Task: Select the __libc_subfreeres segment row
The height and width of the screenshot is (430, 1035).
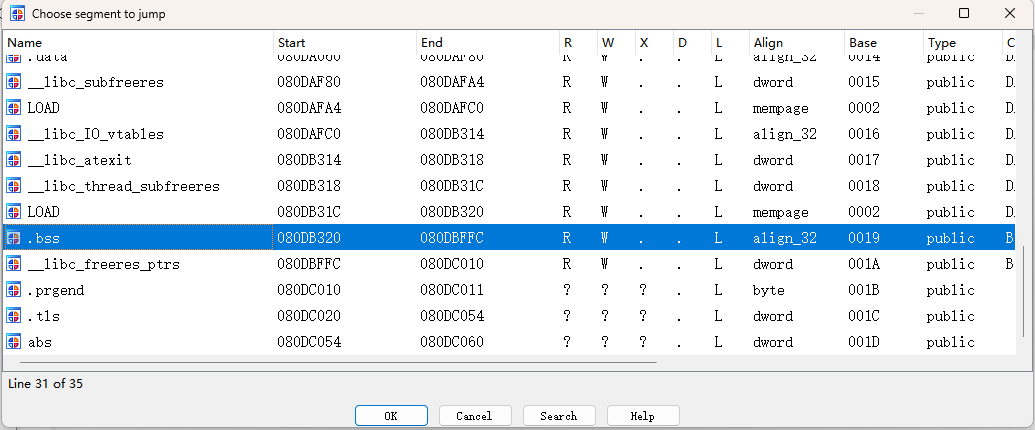Action: [x=510, y=83]
